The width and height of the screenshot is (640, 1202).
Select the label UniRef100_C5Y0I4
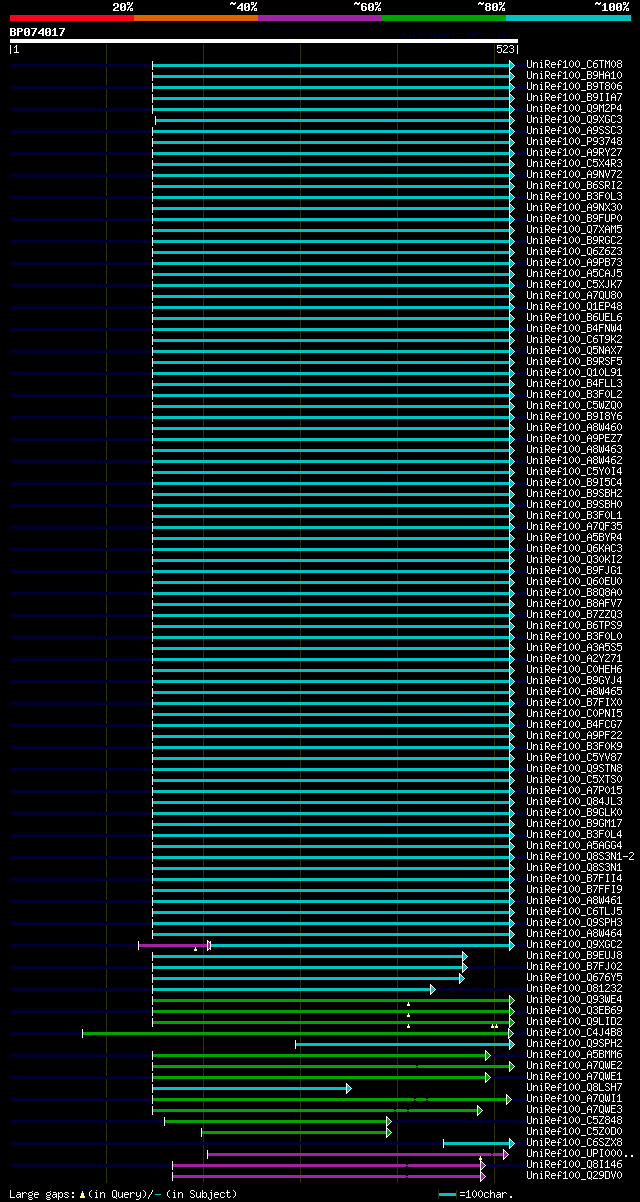(574, 471)
